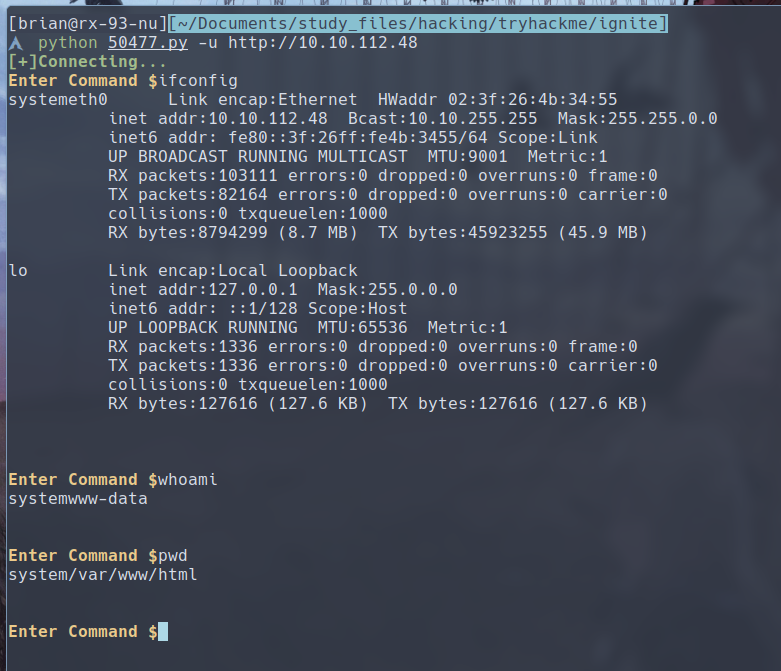This screenshot has width=781, height=671.
Task: Click inet addr:127.0.0.1 text
Action: [203, 289]
